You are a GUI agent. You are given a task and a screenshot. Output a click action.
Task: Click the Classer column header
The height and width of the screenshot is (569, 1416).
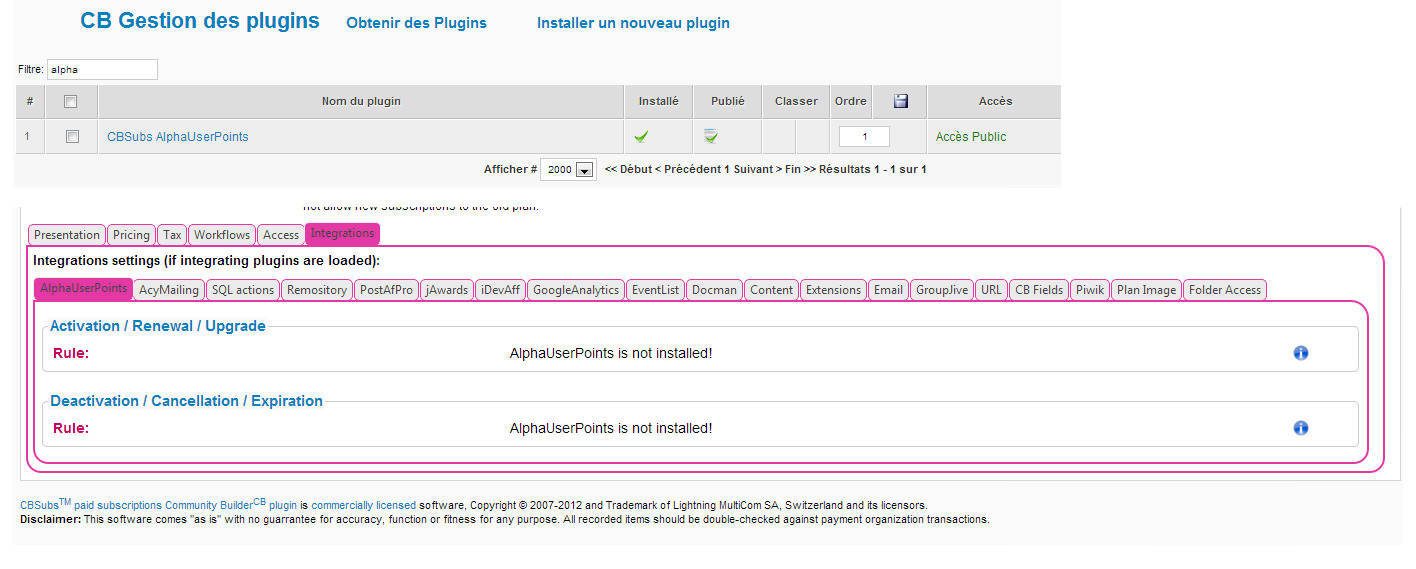coord(796,101)
